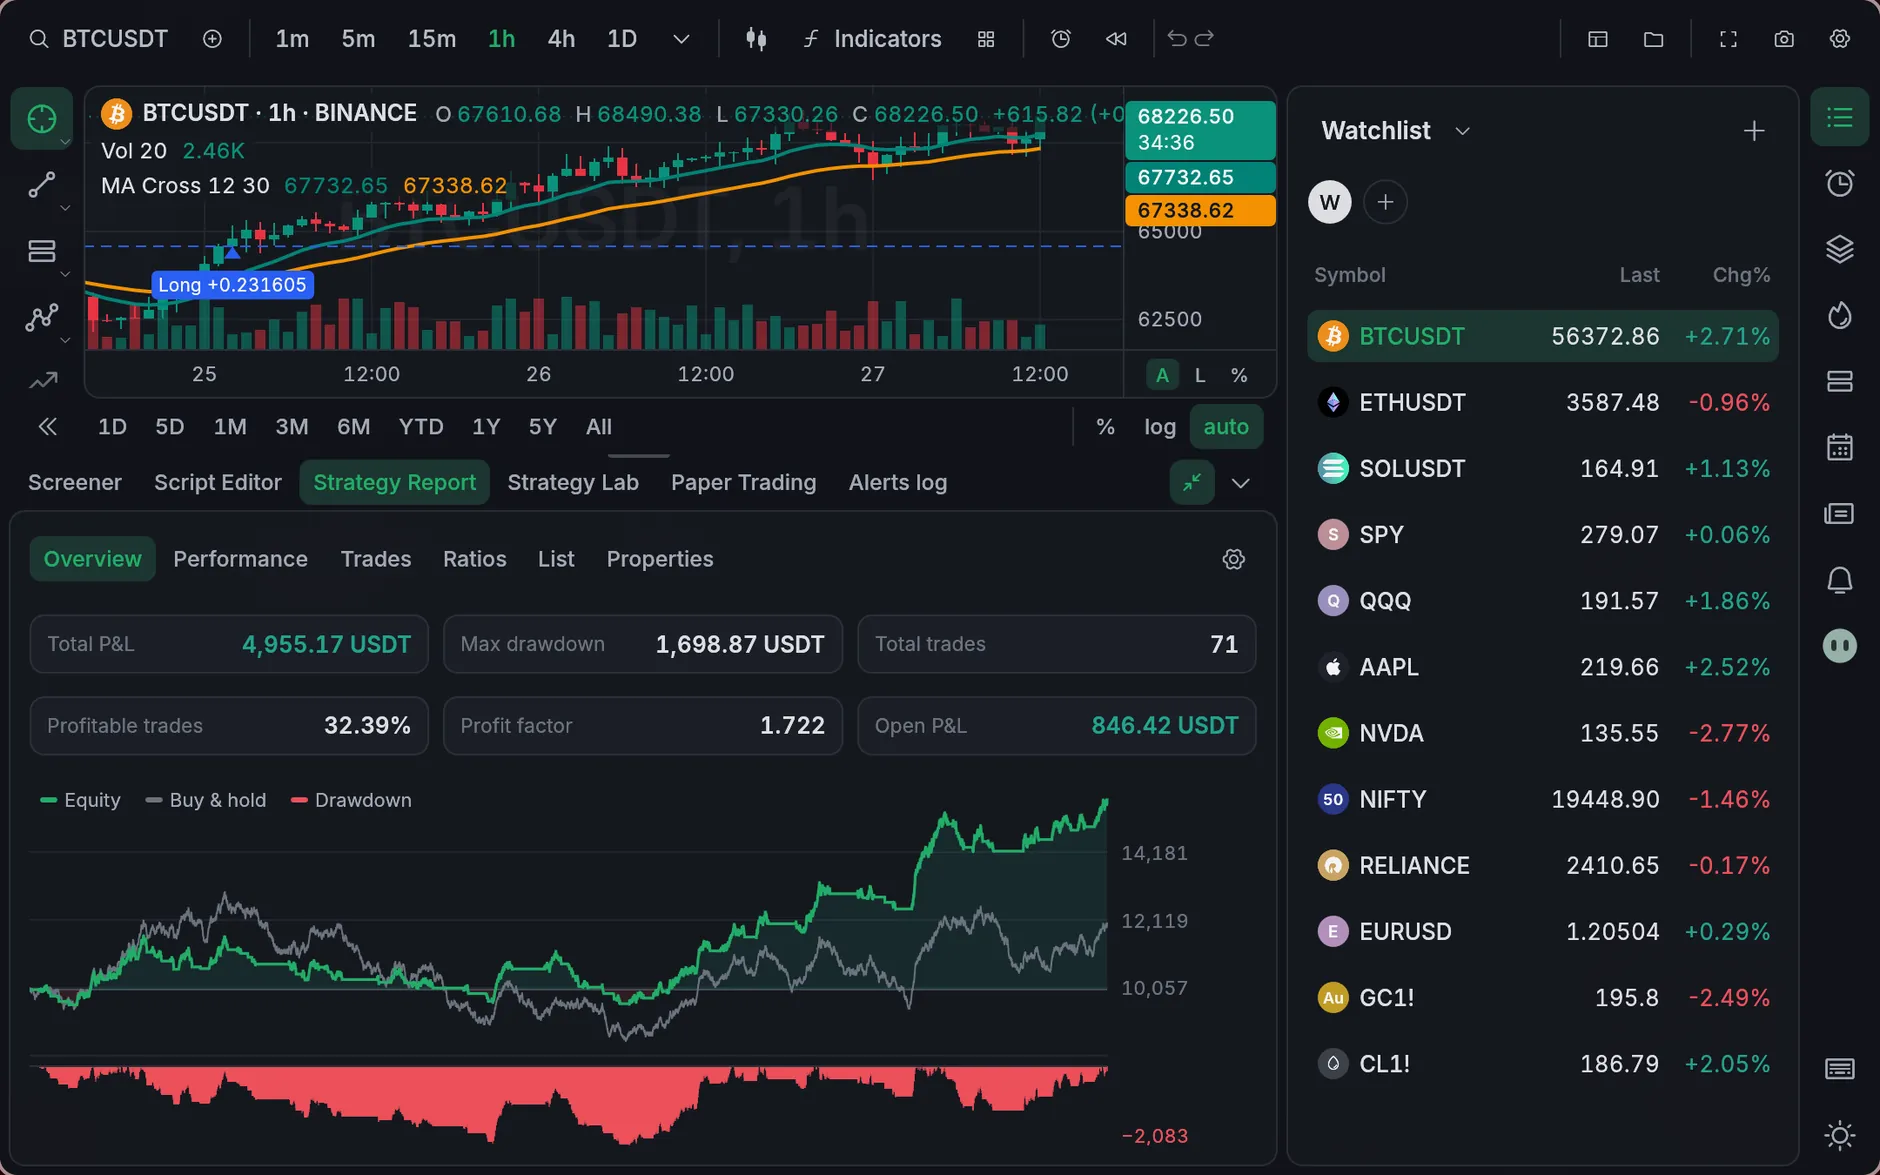Open the calendar icon in right sidebar

pos(1840,447)
